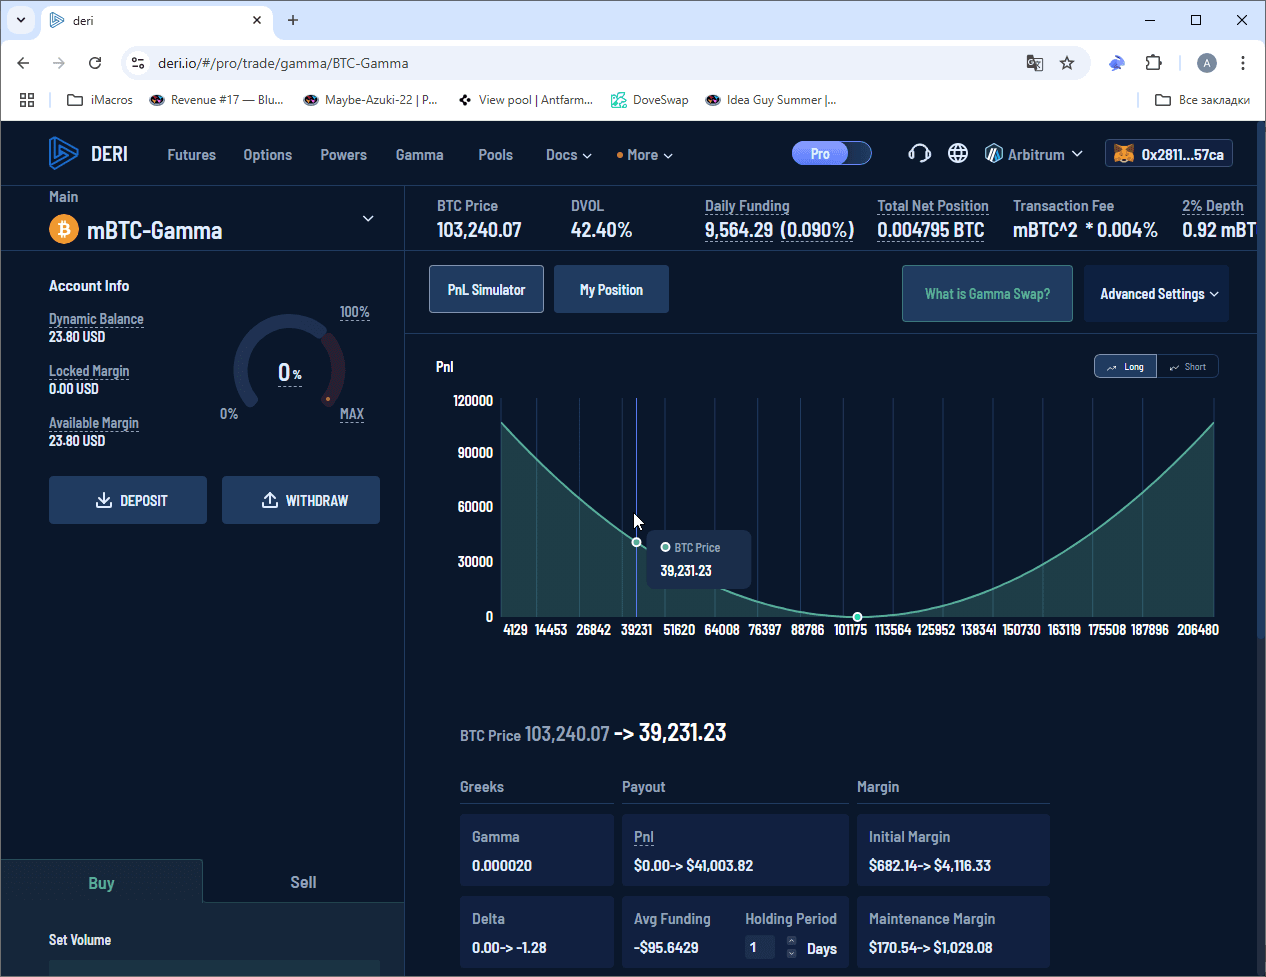The image size is (1266, 977).
Task: Click the What is Gamma Swap button
Action: tap(987, 294)
